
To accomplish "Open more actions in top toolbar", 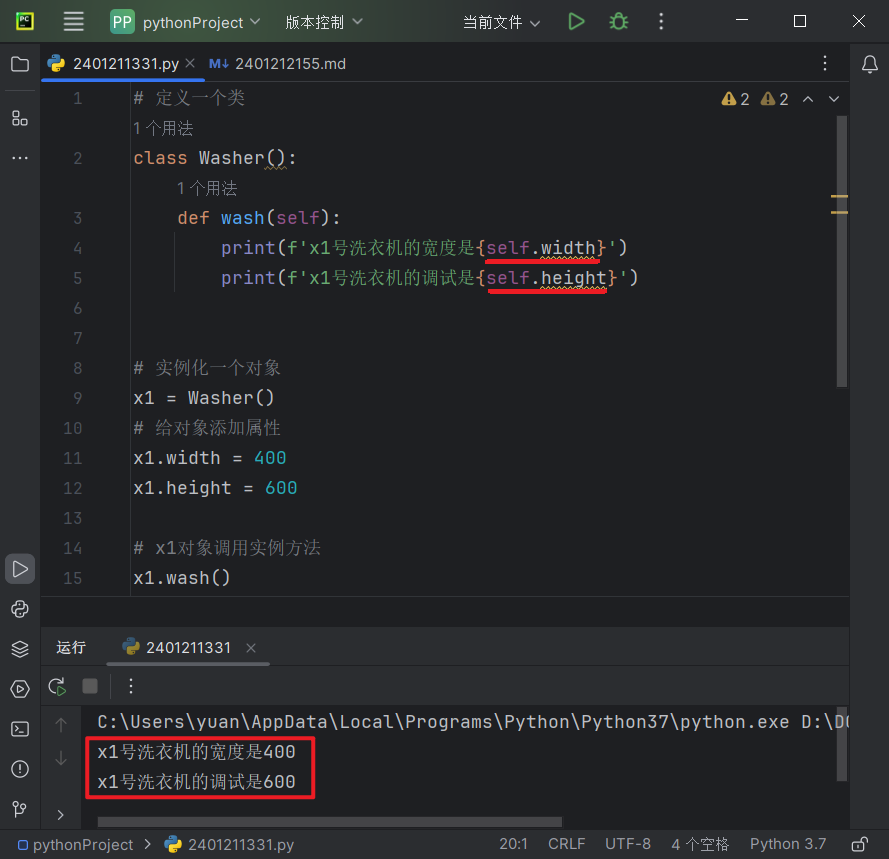I will 661,22.
